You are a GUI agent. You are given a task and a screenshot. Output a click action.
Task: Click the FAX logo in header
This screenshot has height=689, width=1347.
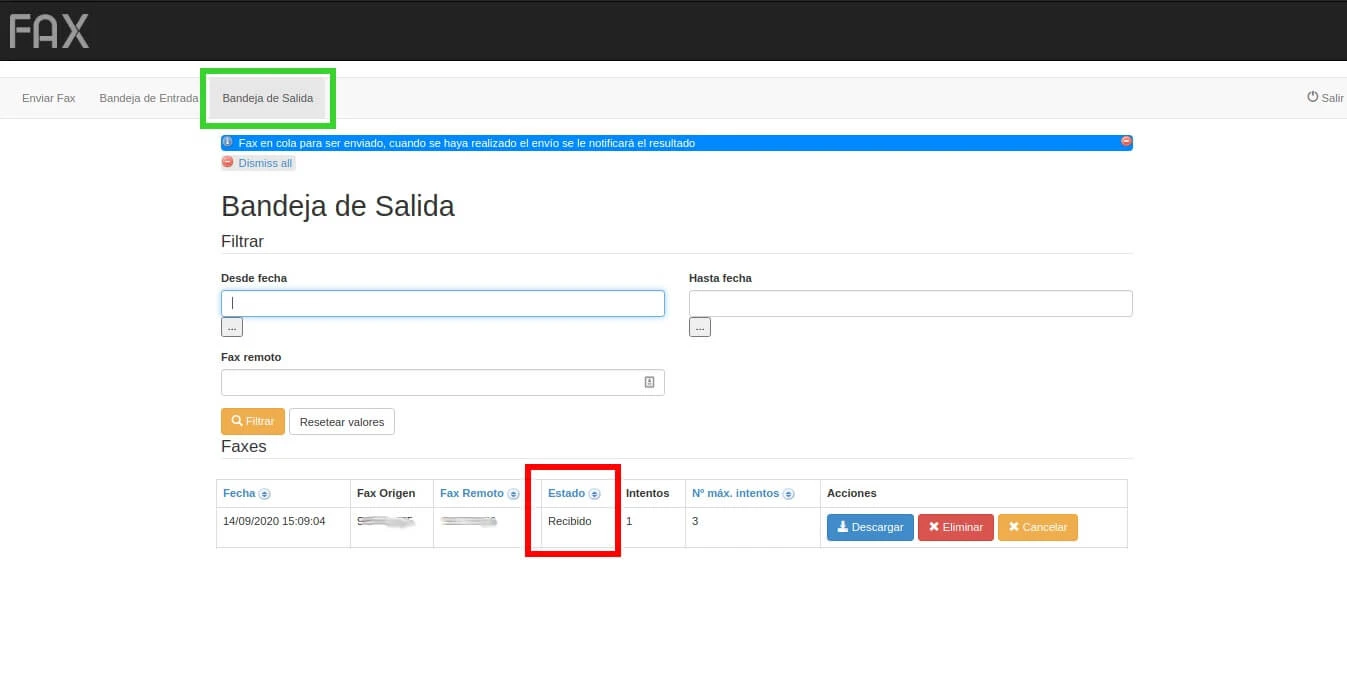(49, 32)
